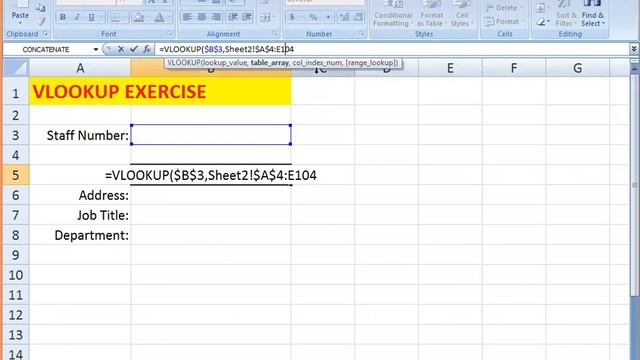Click the Job Title: label cell
The height and width of the screenshot is (360, 640).
[80, 215]
